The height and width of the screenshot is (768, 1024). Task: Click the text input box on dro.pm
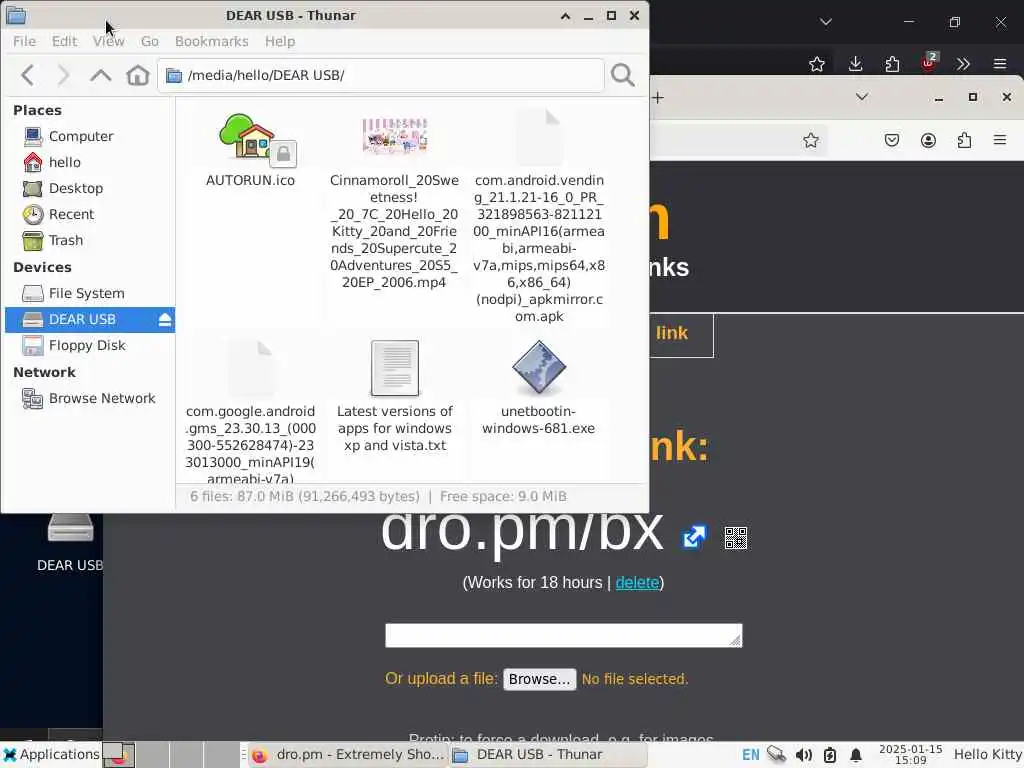click(564, 635)
